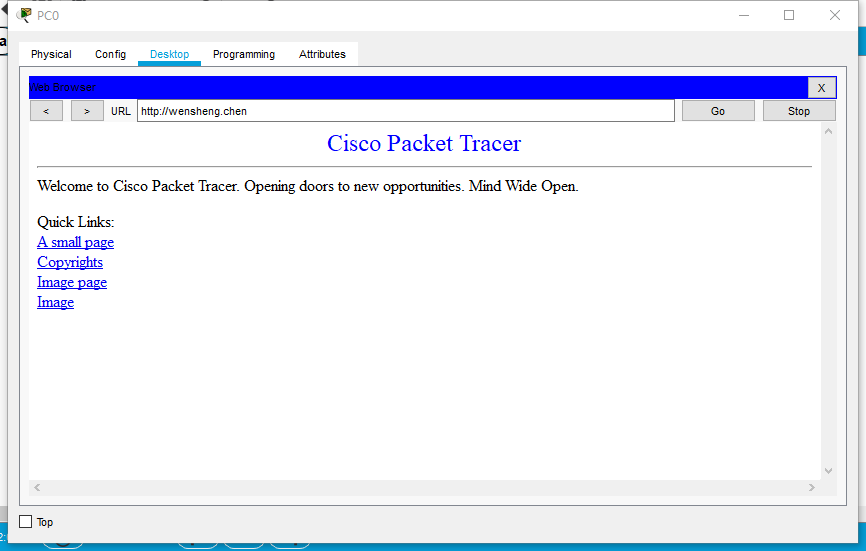Go forward with the browser forward button
Image resolution: width=866 pixels, height=551 pixels.
point(87,111)
